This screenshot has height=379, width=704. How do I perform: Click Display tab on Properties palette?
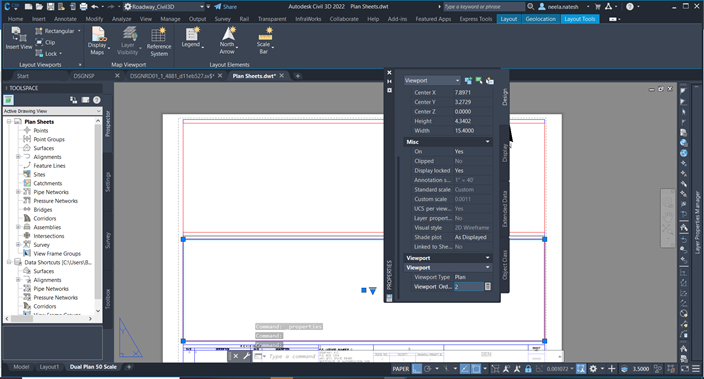coord(505,153)
